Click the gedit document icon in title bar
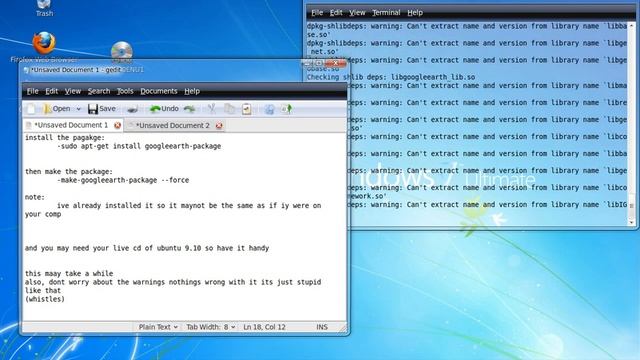Image resolution: width=640 pixels, height=360 pixels. pyautogui.click(x=27, y=70)
